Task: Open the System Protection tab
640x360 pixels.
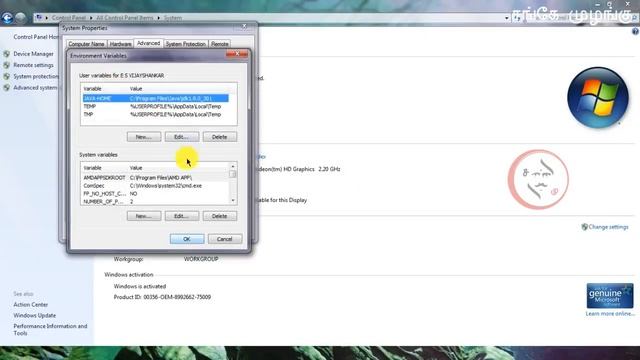Action: [x=185, y=44]
